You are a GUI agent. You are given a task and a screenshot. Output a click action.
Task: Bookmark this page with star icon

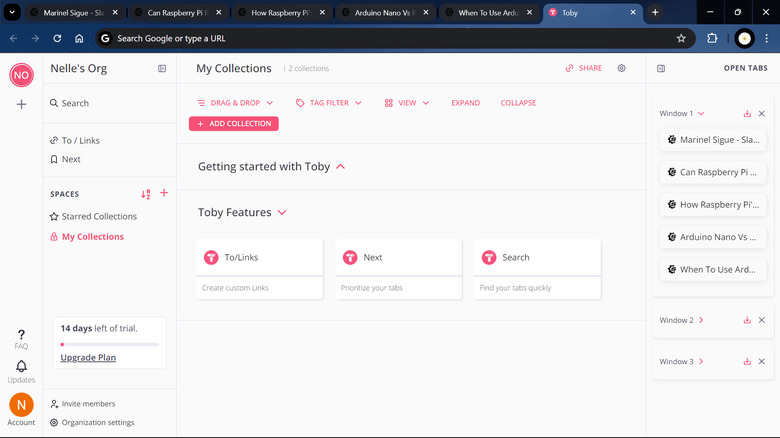681,38
